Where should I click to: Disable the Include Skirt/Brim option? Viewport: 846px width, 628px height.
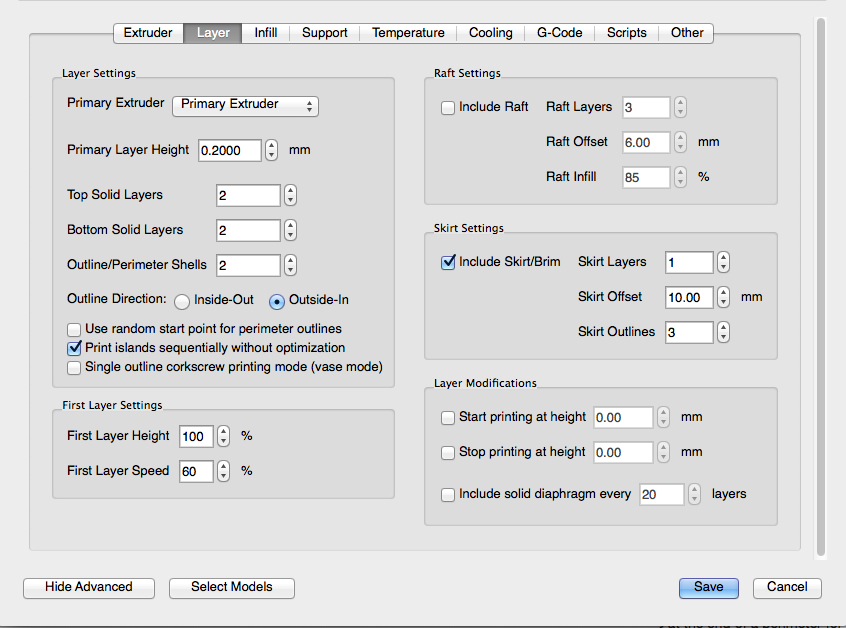(447, 262)
